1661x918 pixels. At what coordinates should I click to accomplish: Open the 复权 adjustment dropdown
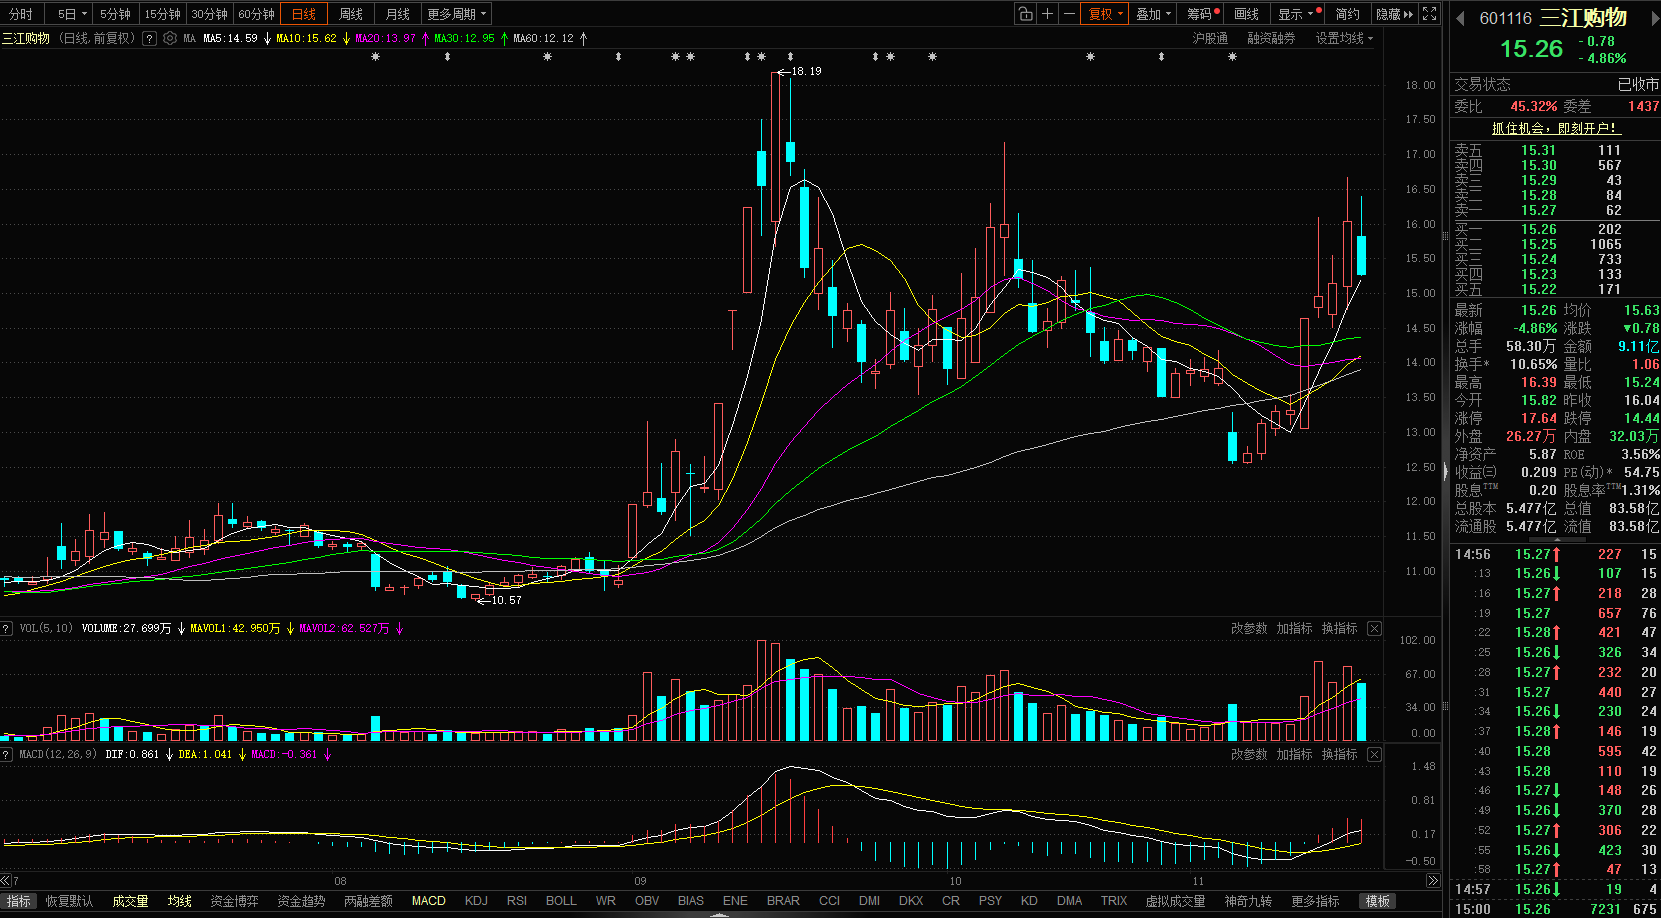(x=1106, y=14)
